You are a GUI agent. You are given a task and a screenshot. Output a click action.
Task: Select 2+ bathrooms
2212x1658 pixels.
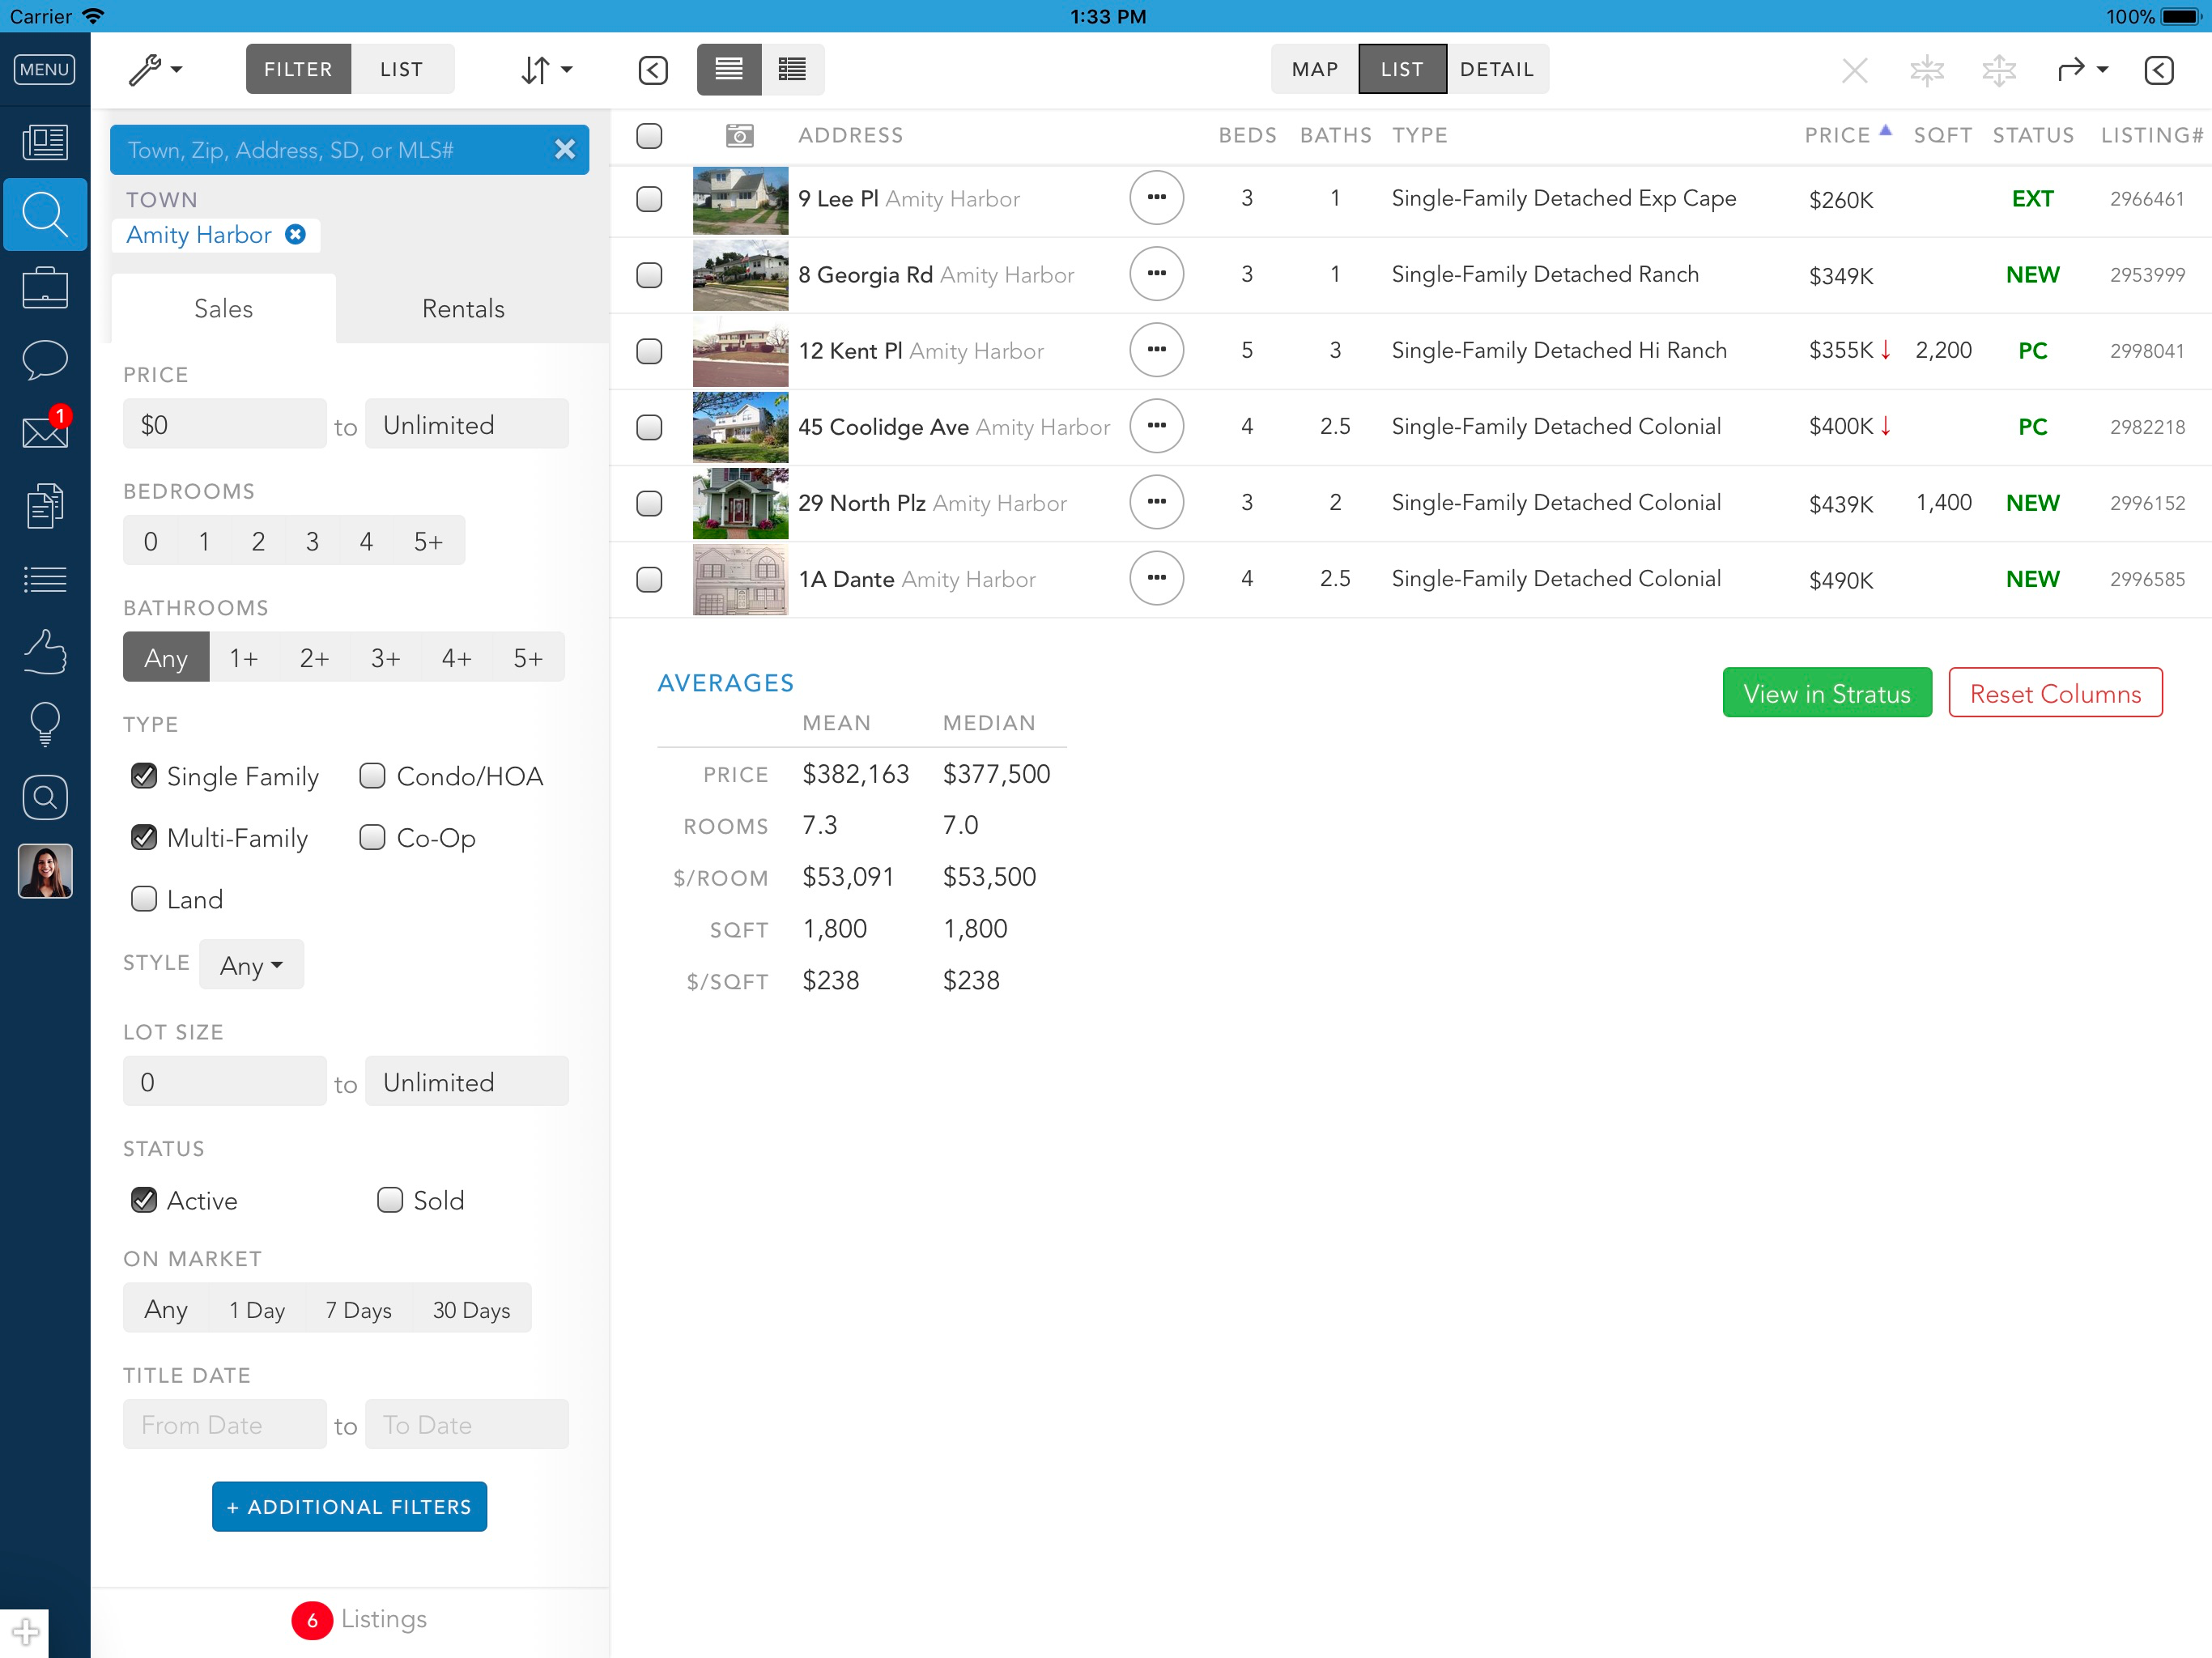click(x=314, y=657)
